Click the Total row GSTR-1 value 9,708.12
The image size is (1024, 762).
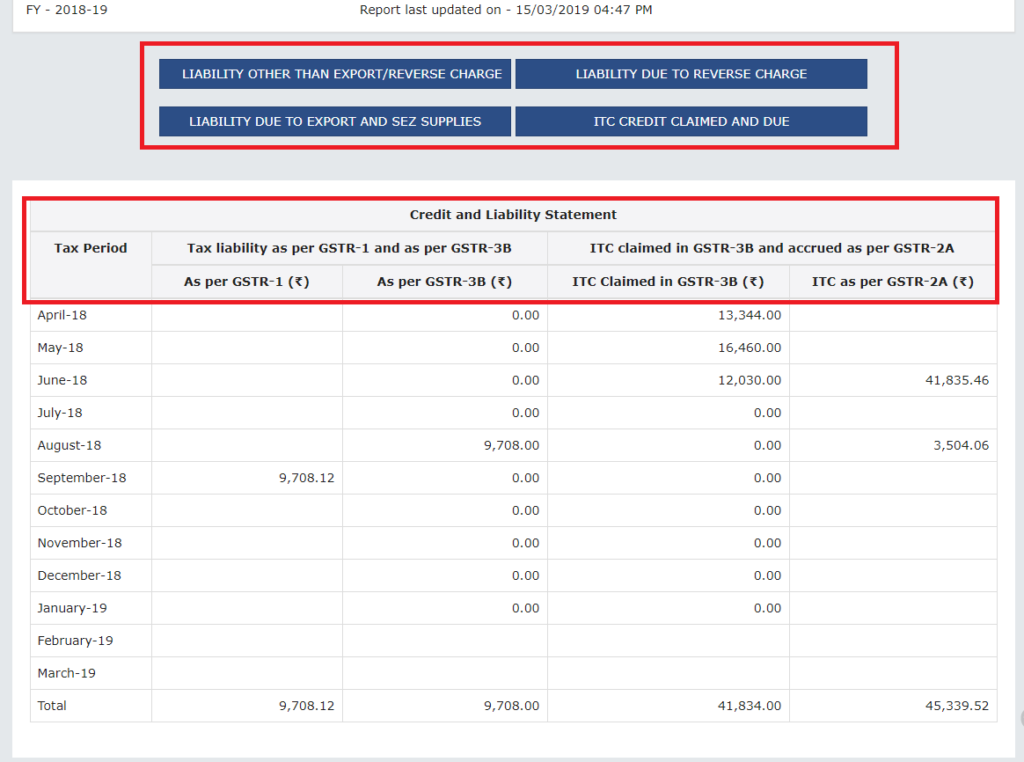(306, 706)
